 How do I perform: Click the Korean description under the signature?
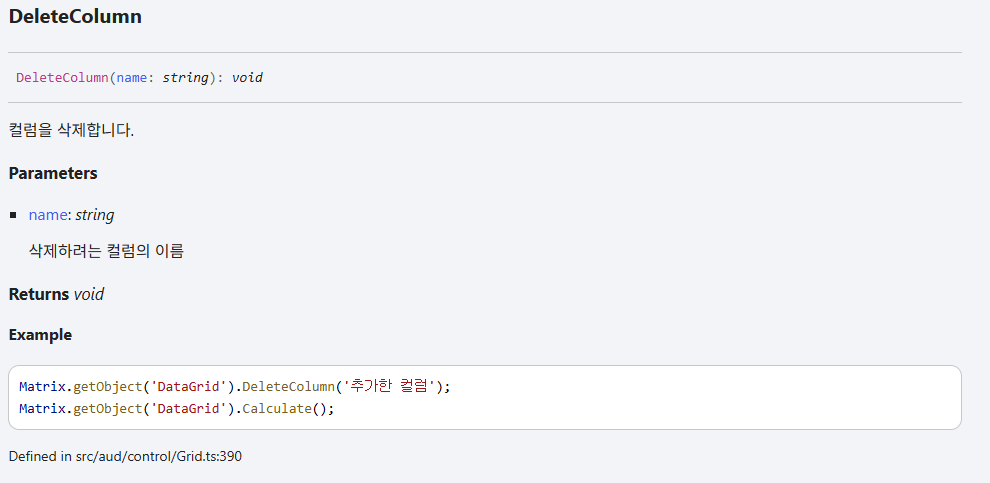point(71,131)
